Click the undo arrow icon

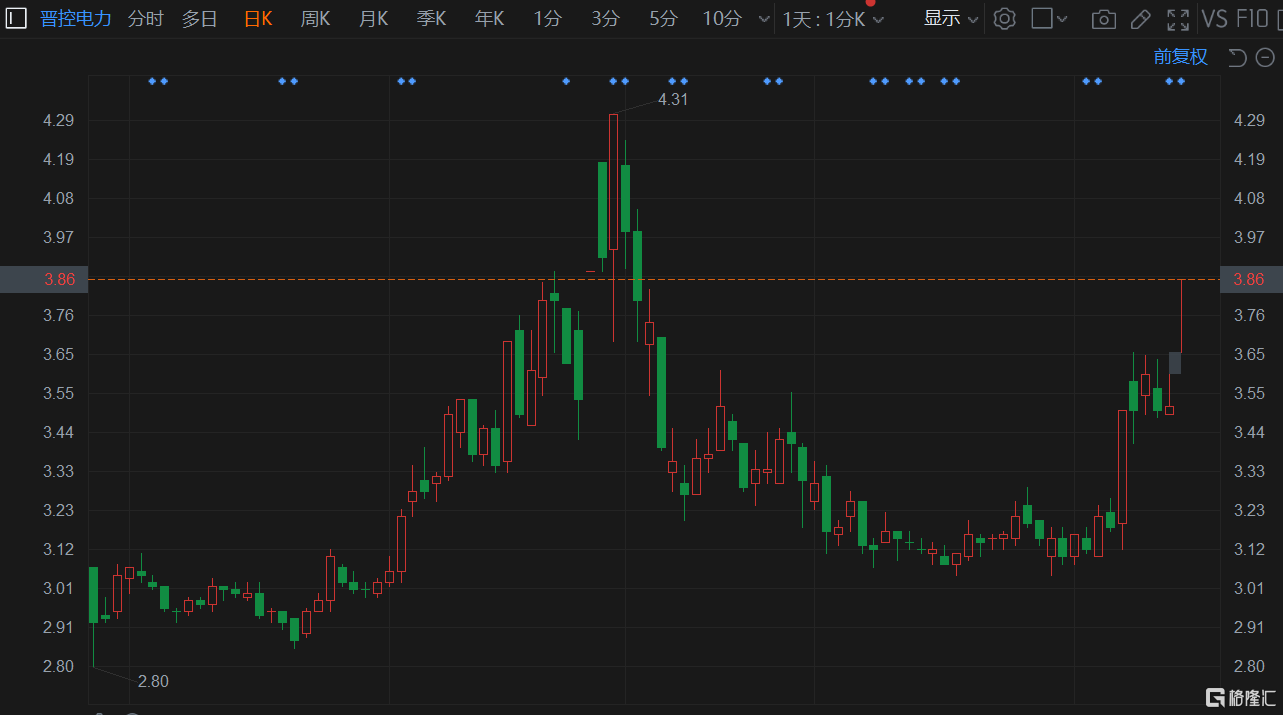pyautogui.click(x=1237, y=57)
